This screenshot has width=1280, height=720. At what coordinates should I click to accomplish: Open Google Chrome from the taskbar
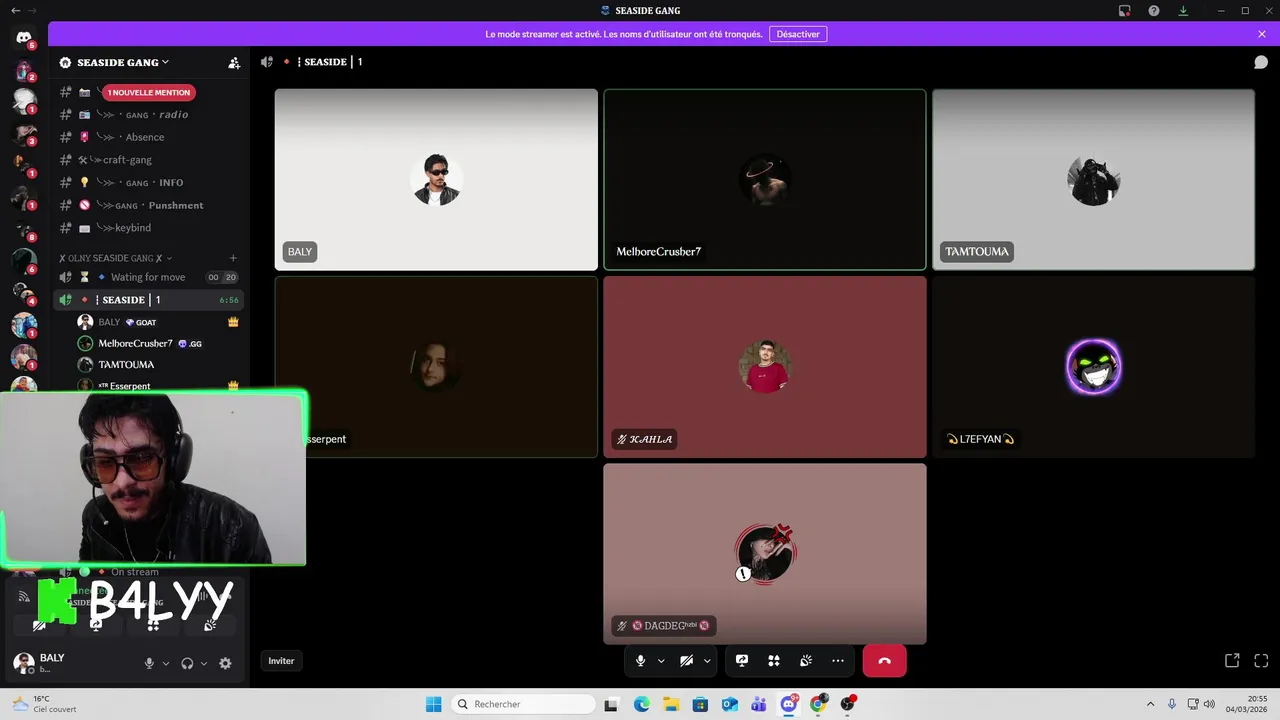[818, 704]
